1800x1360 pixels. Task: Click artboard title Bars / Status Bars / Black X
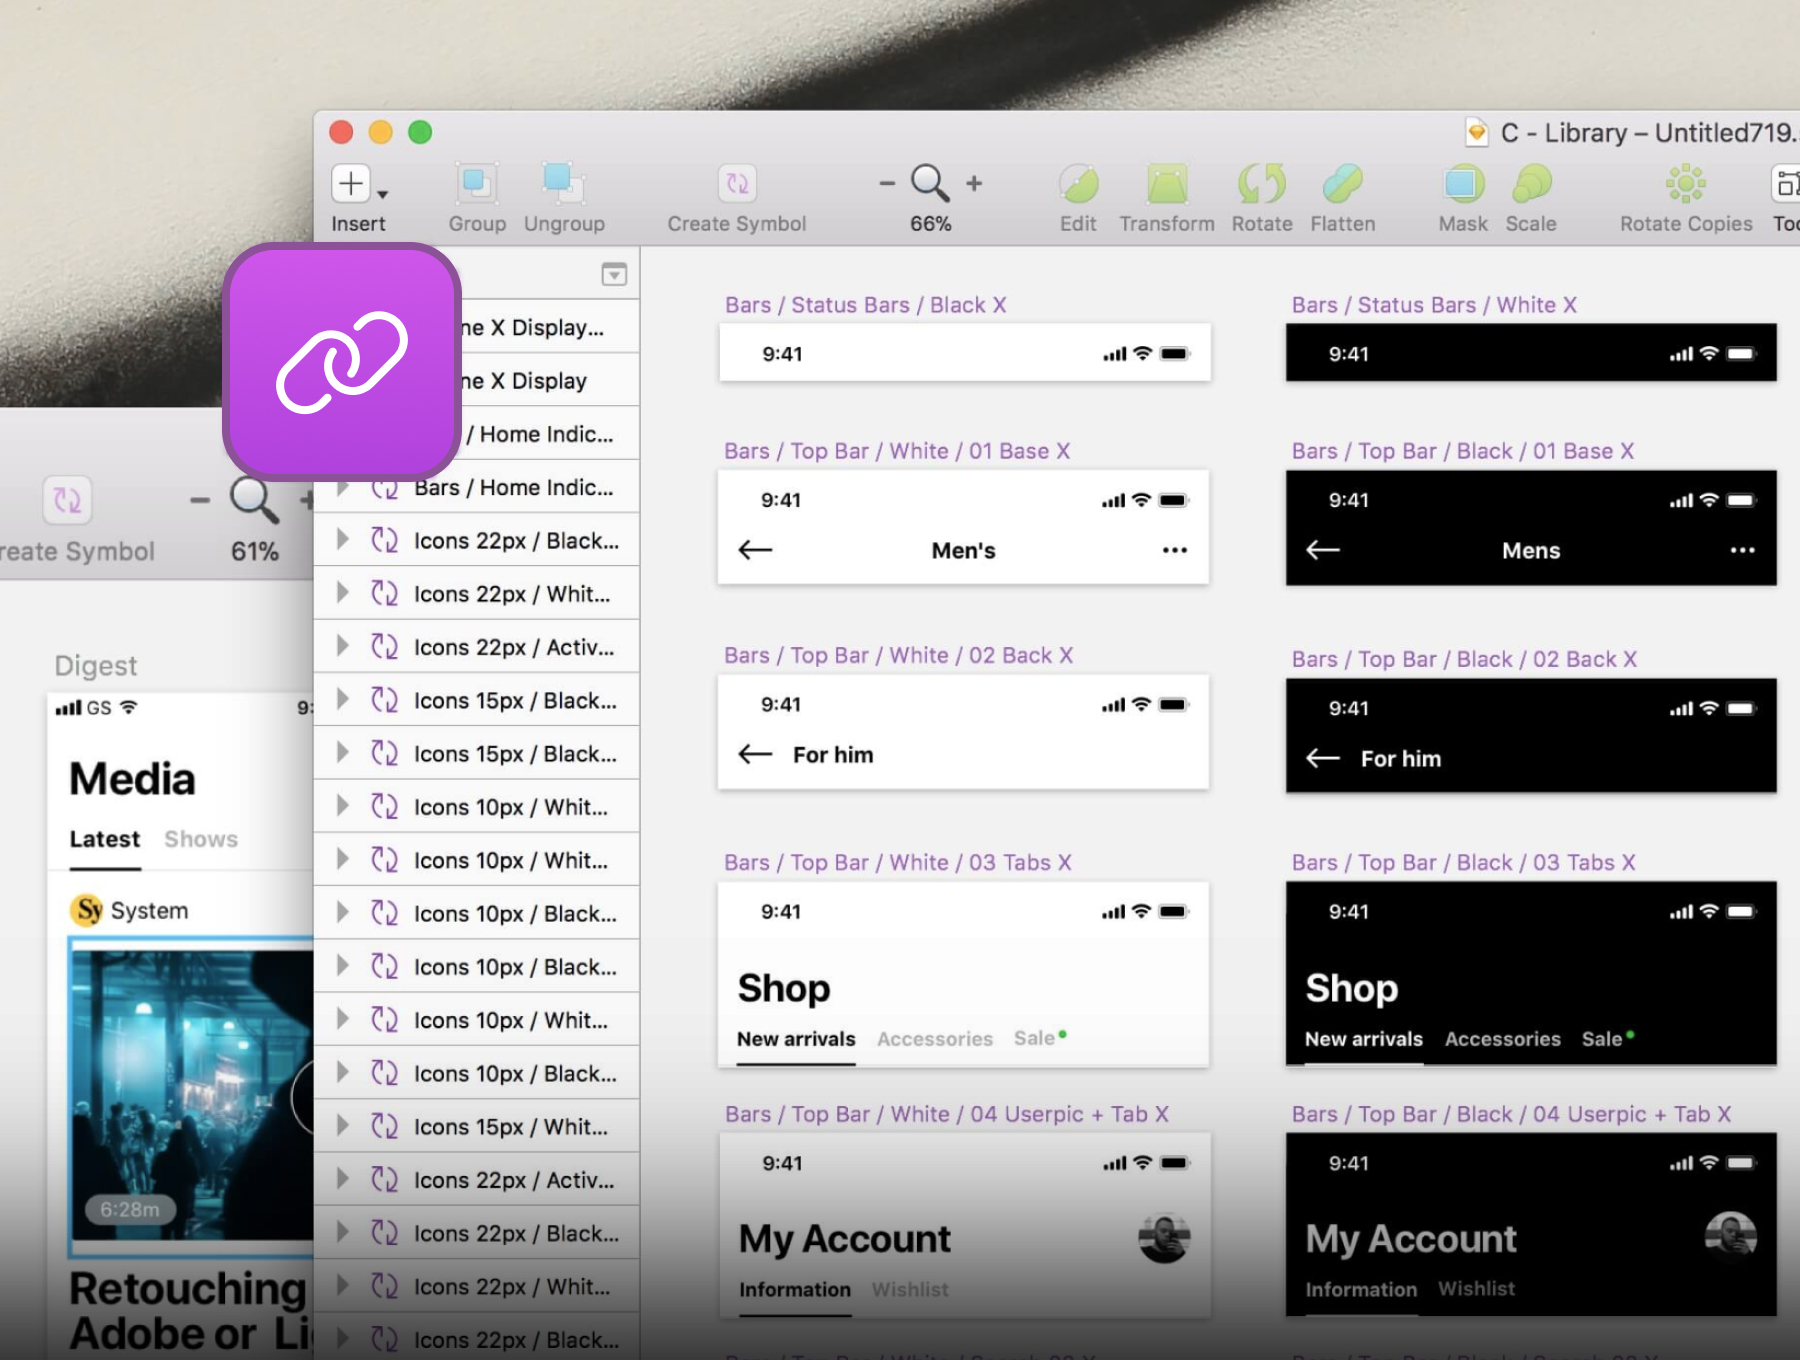tap(865, 305)
